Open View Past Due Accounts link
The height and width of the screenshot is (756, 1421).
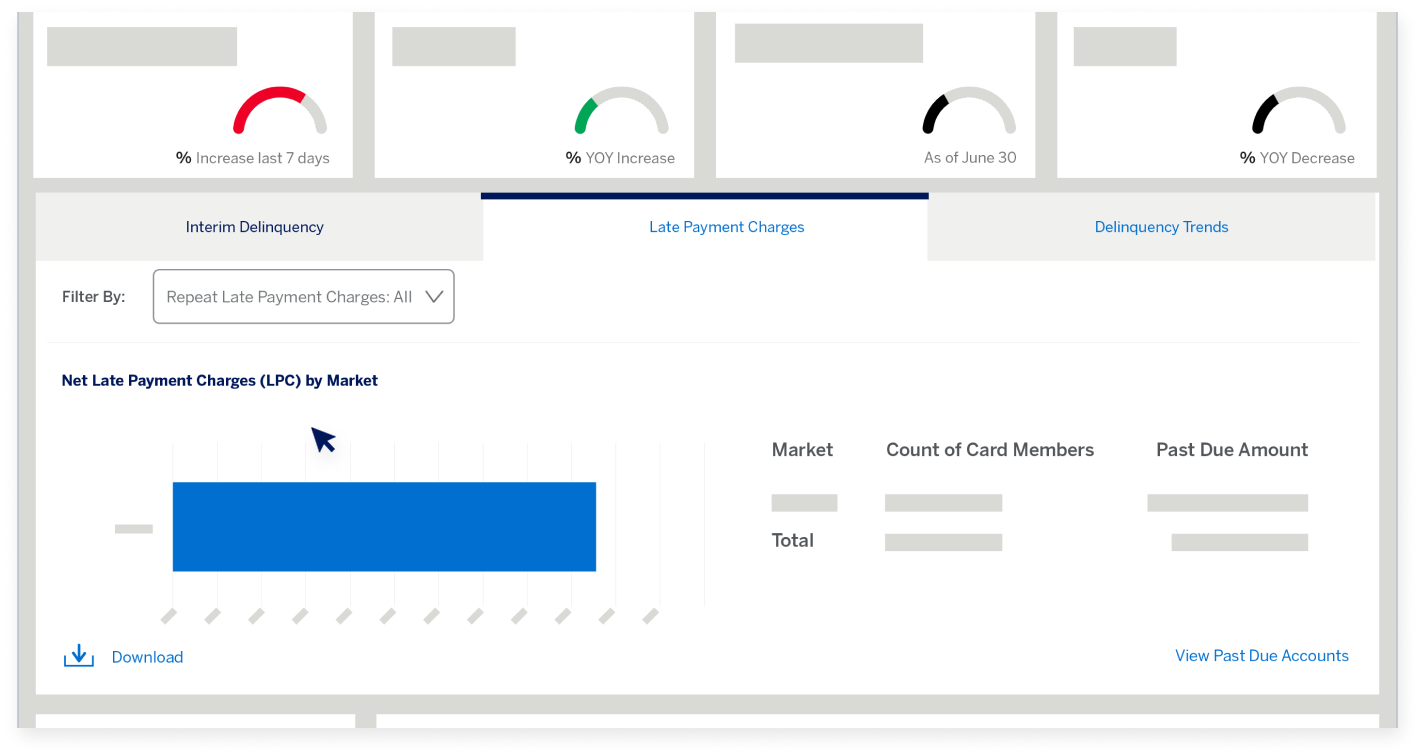coord(1261,656)
